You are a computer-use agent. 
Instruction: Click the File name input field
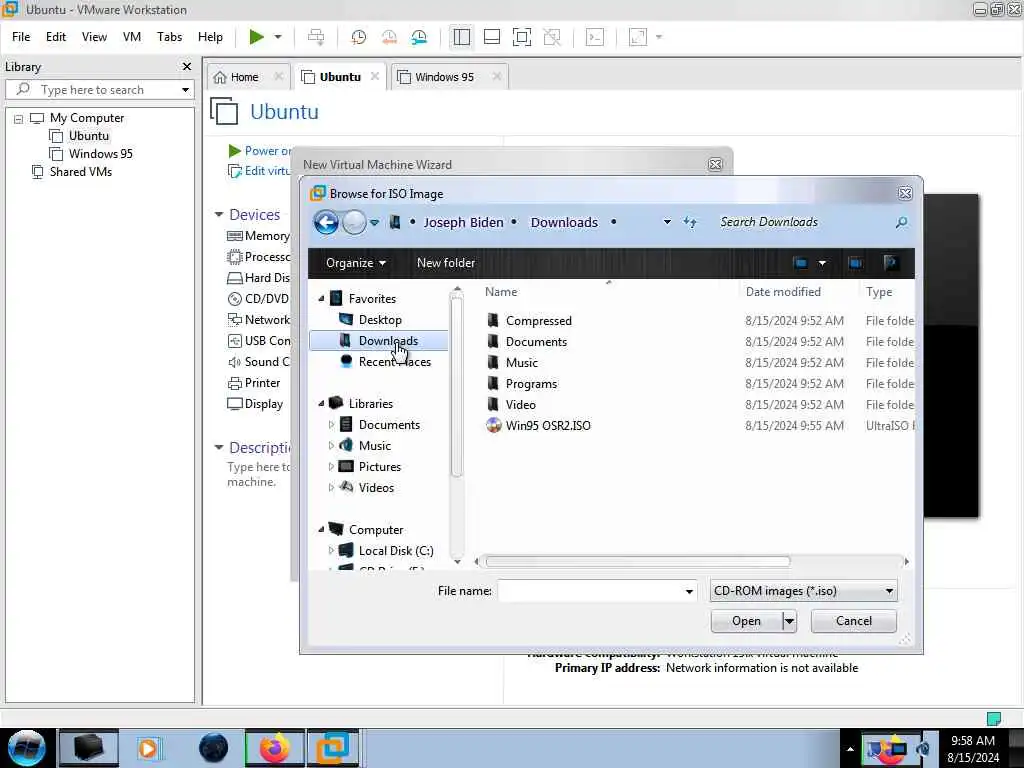(x=590, y=591)
